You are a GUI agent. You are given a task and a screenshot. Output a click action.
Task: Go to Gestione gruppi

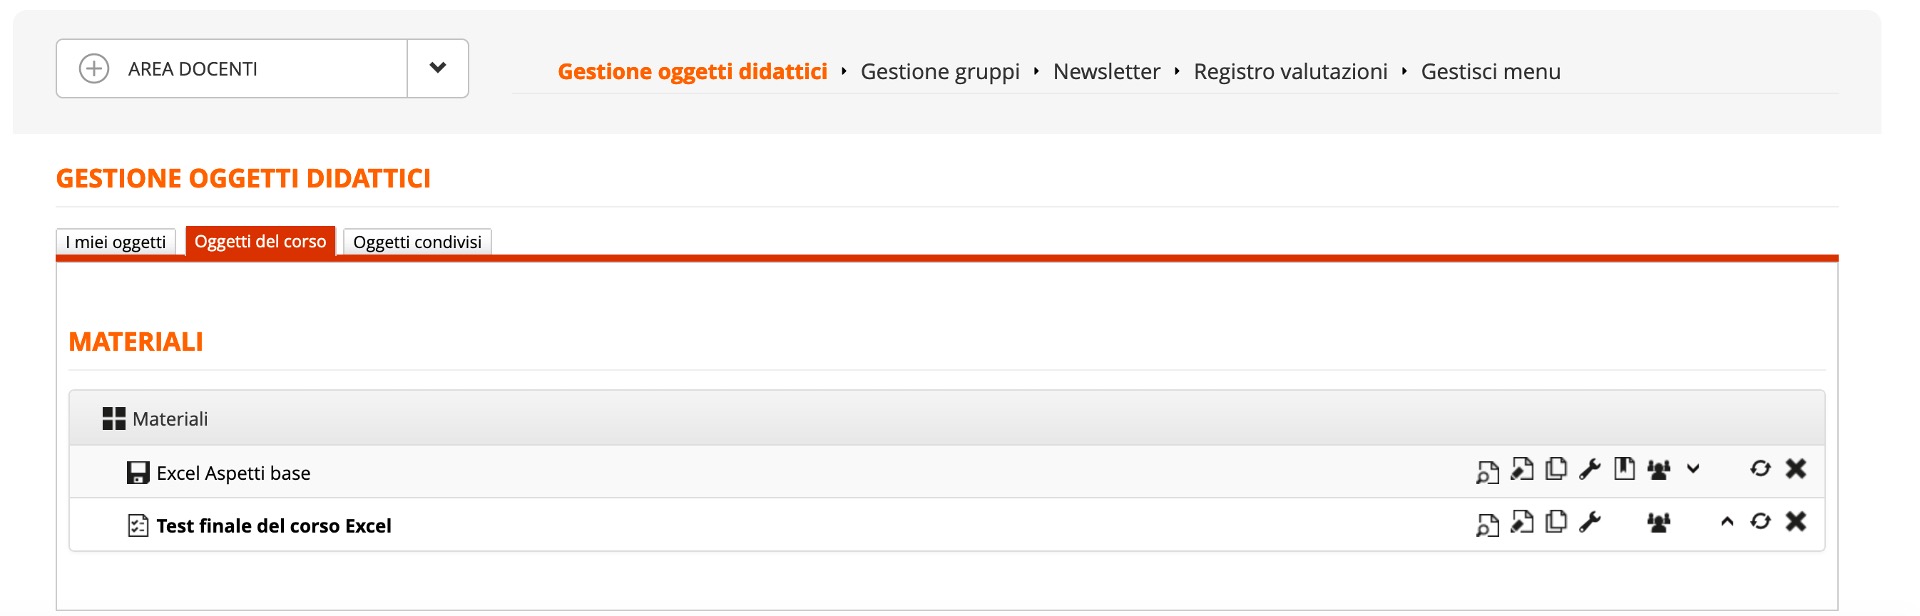click(x=939, y=71)
